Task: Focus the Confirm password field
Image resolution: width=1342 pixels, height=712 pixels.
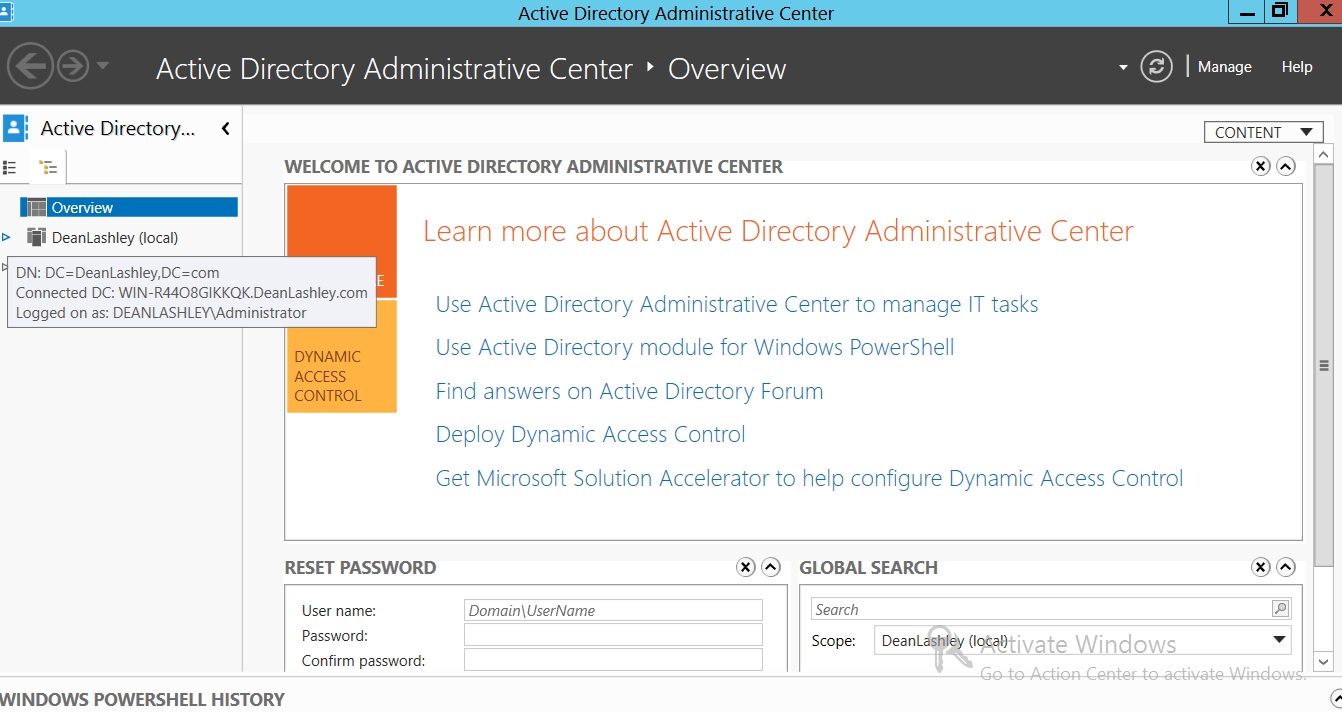Action: pyautogui.click(x=613, y=660)
